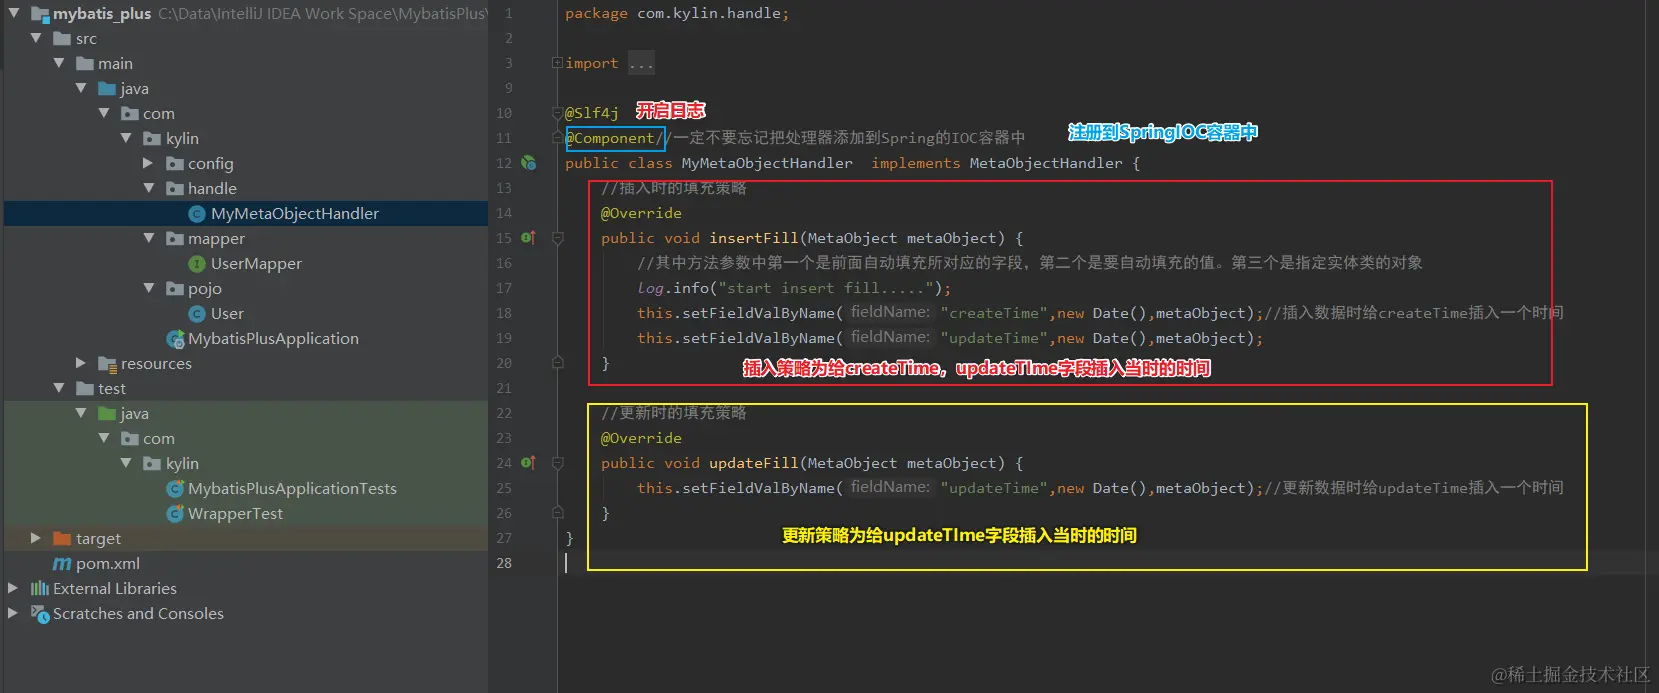
Task: Click the Spring bean gutter icon on line 12
Action: pos(529,163)
